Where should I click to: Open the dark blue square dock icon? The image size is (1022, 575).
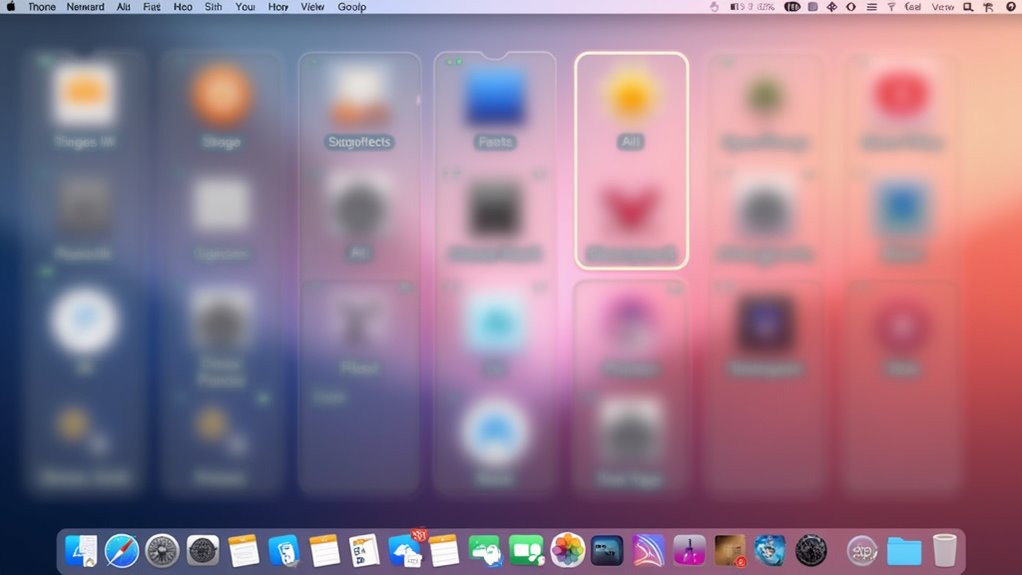click(607, 551)
